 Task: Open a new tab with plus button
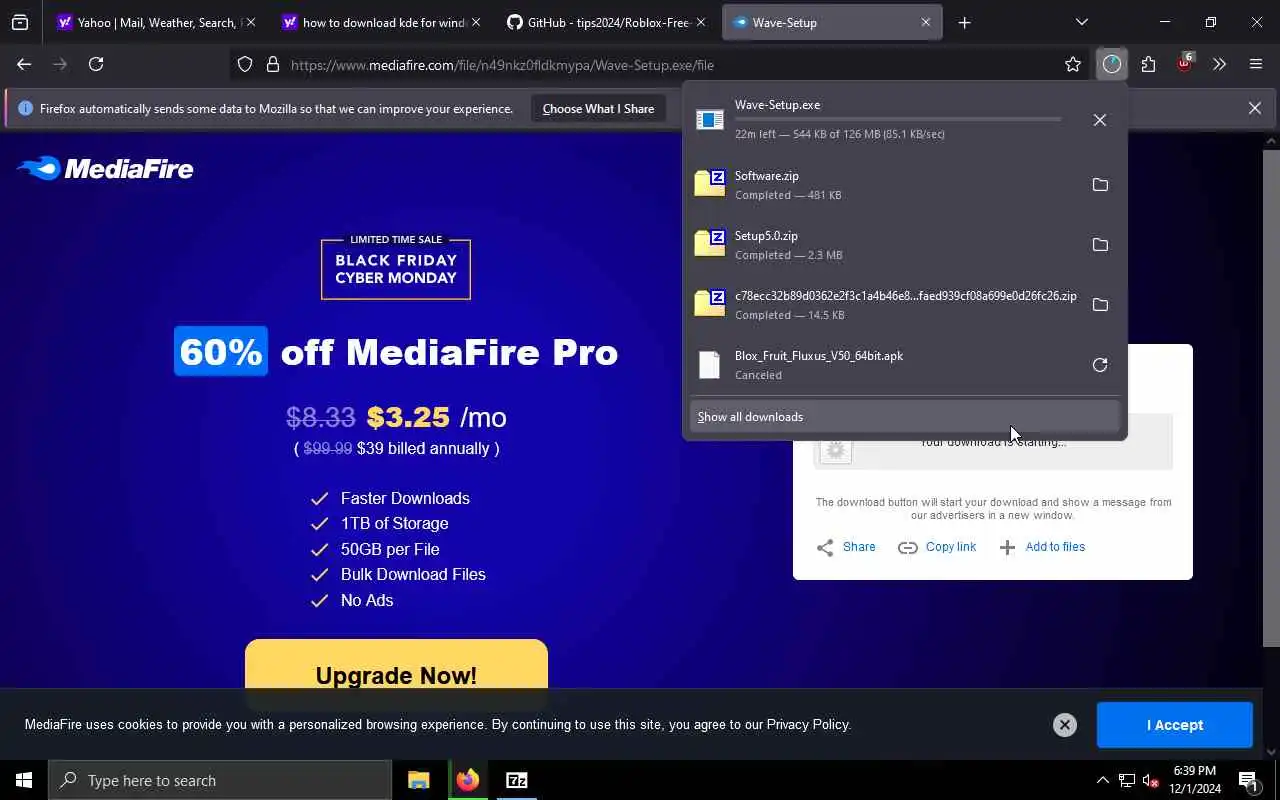pyautogui.click(x=964, y=22)
